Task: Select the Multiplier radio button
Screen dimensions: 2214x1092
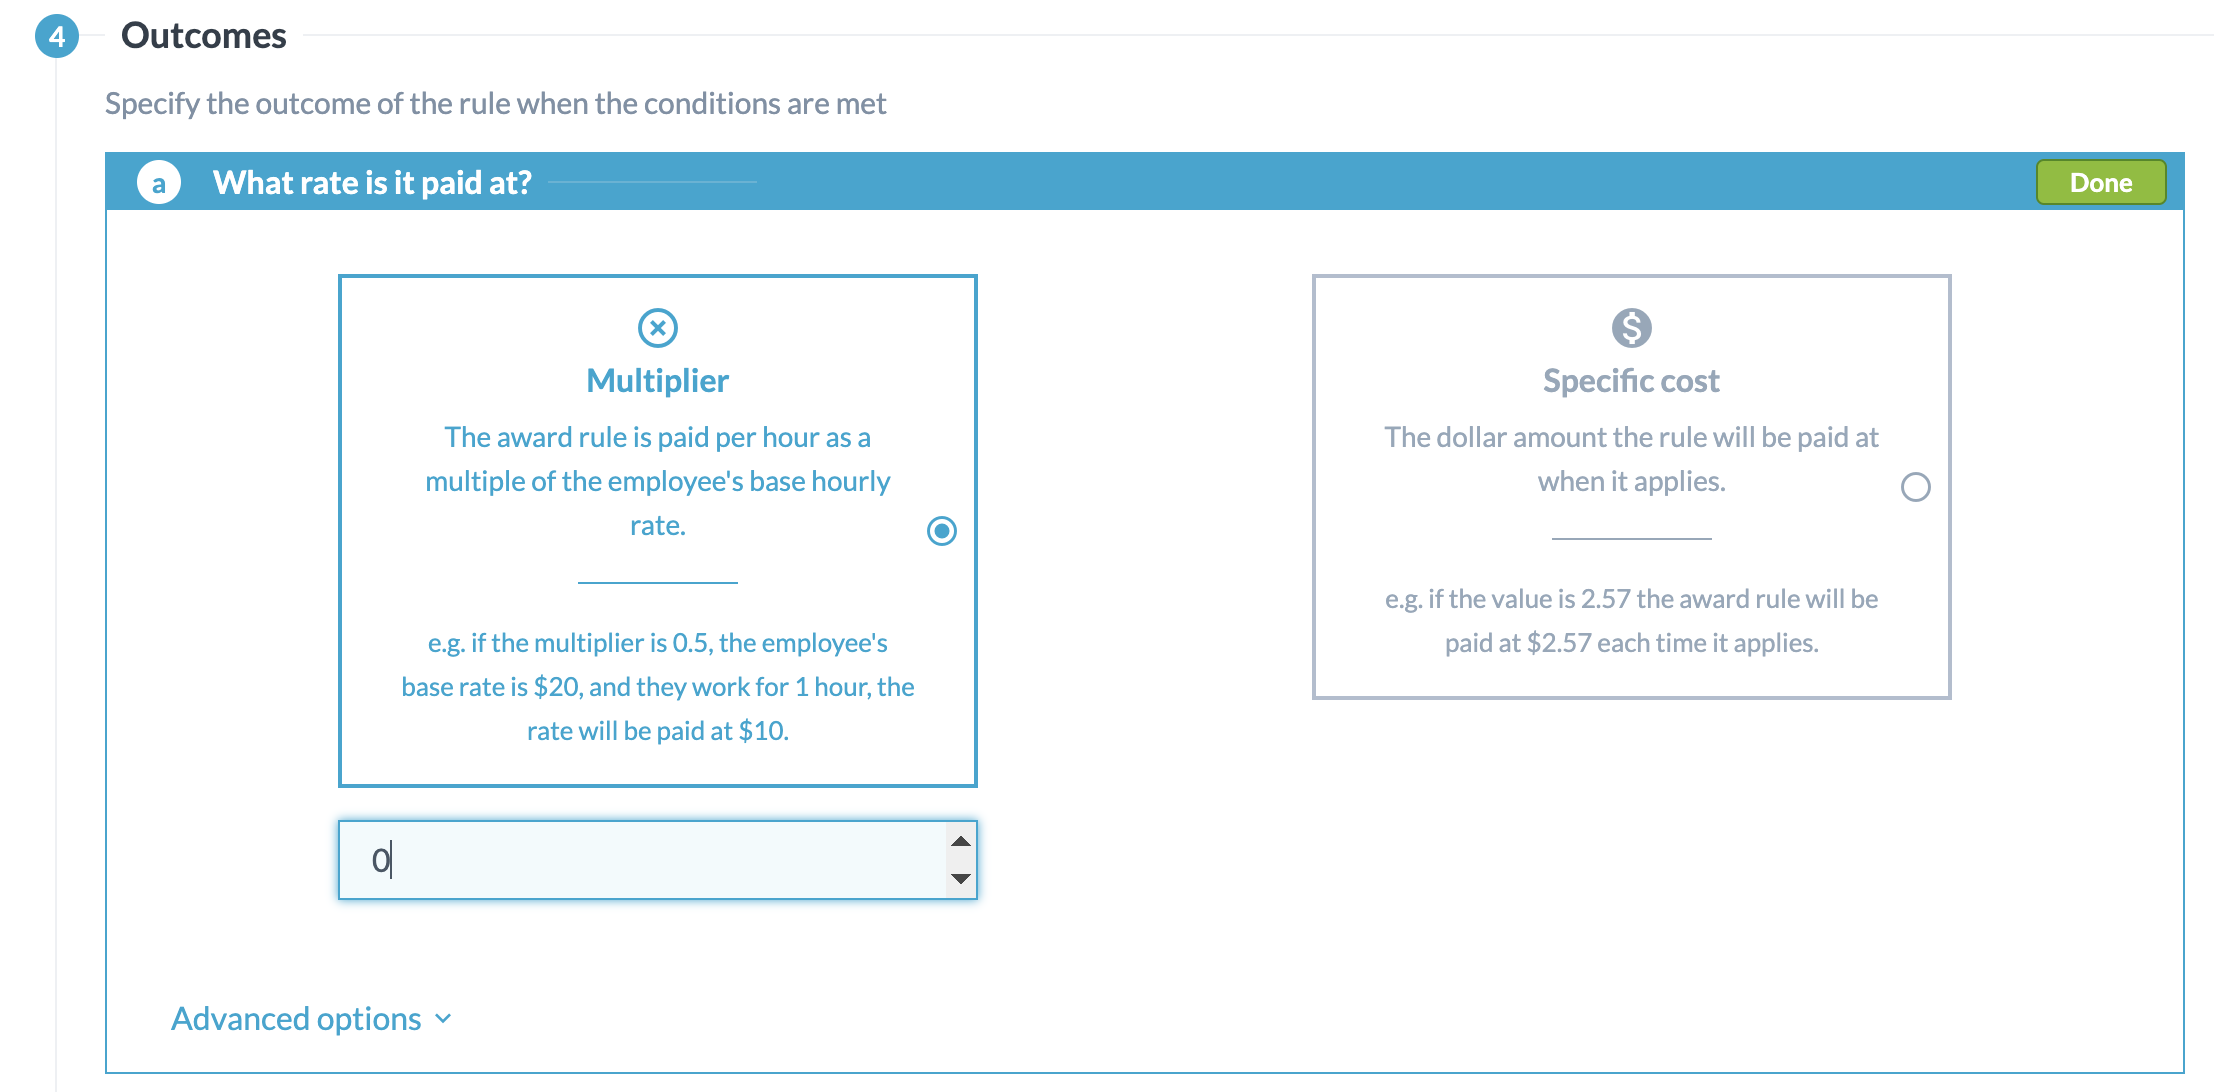Action: 942,530
